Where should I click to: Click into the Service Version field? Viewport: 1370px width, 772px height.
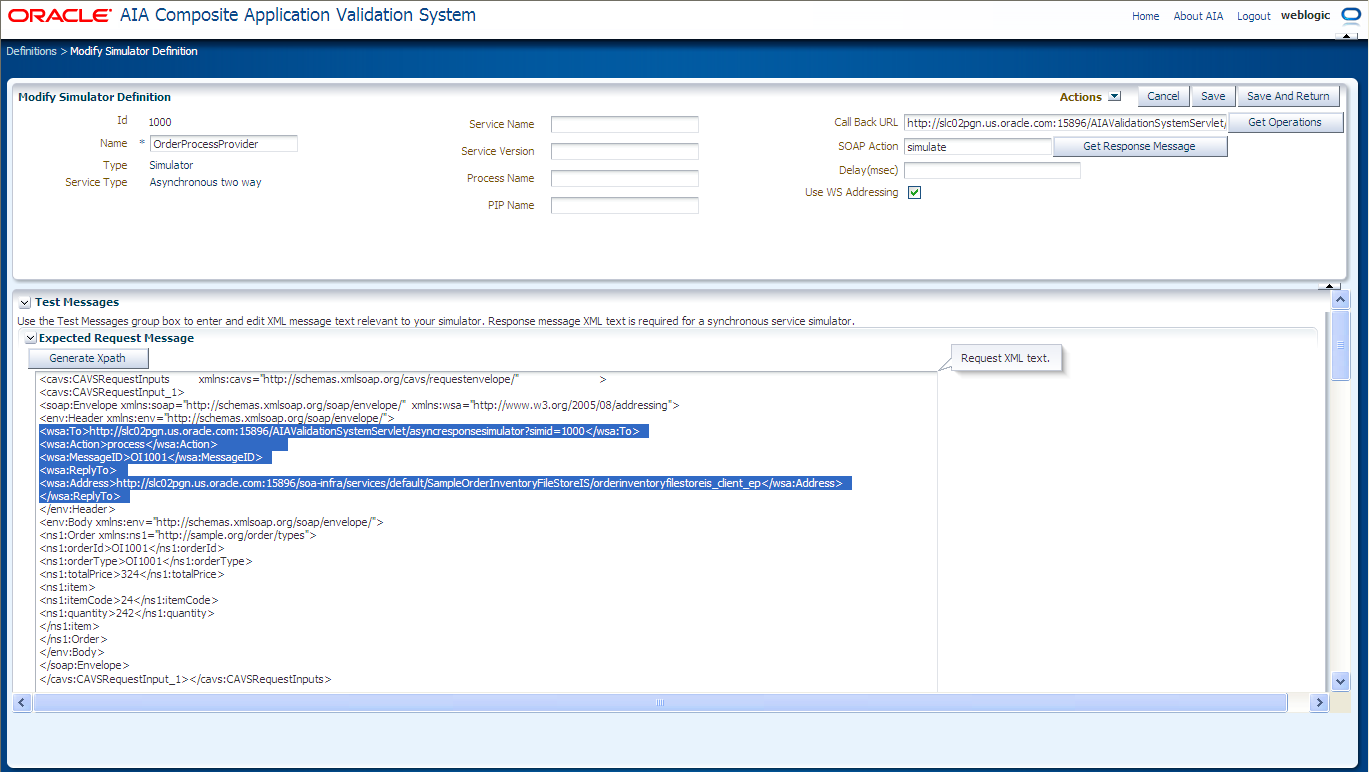click(x=625, y=152)
